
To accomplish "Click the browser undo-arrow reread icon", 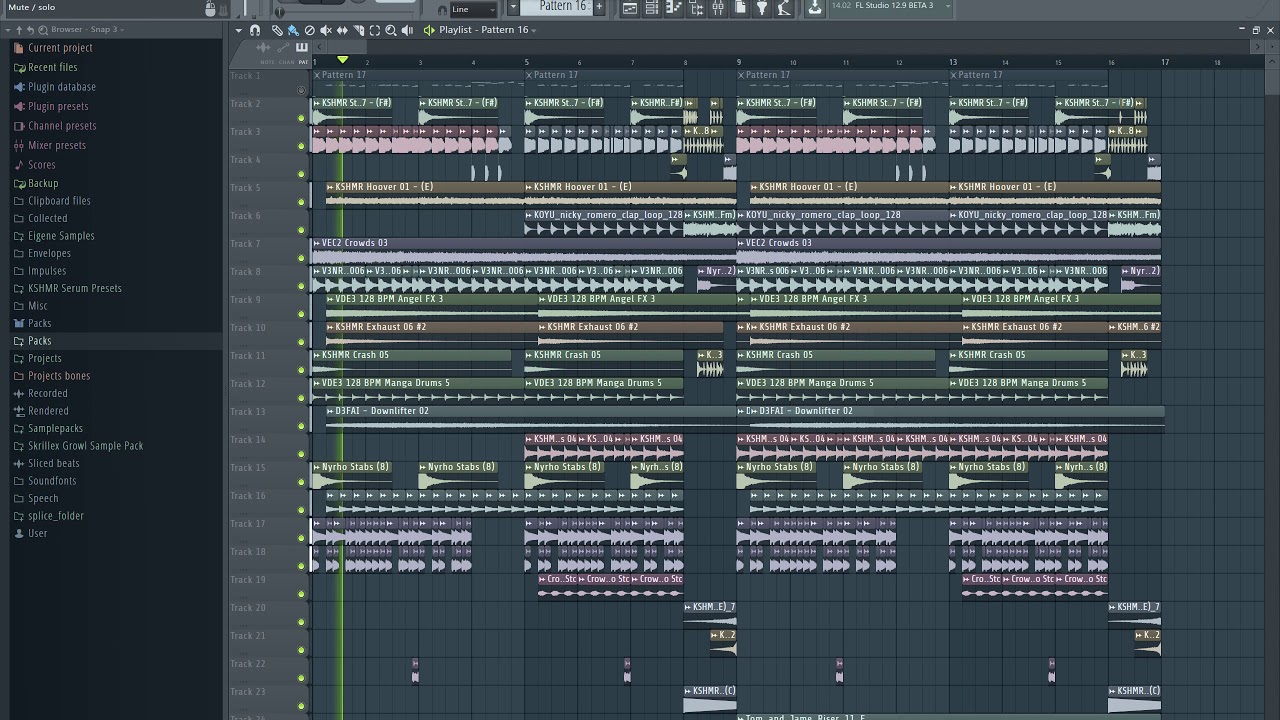I will pyautogui.click(x=30, y=30).
